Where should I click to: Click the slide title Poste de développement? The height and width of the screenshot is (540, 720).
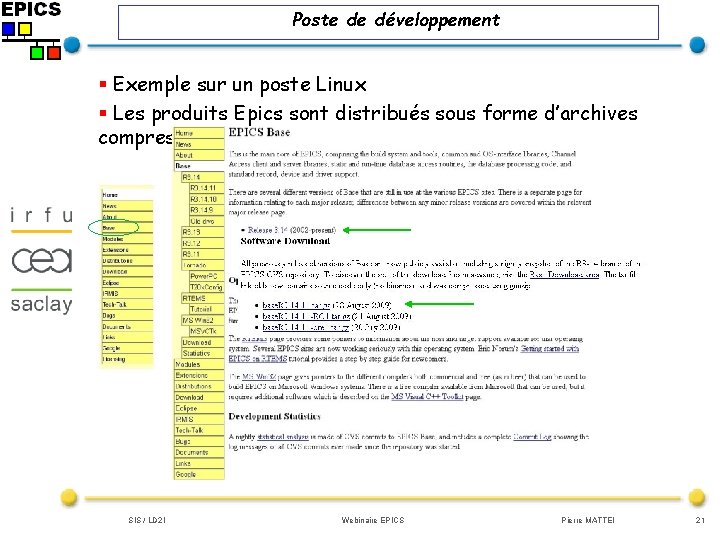[396, 21]
